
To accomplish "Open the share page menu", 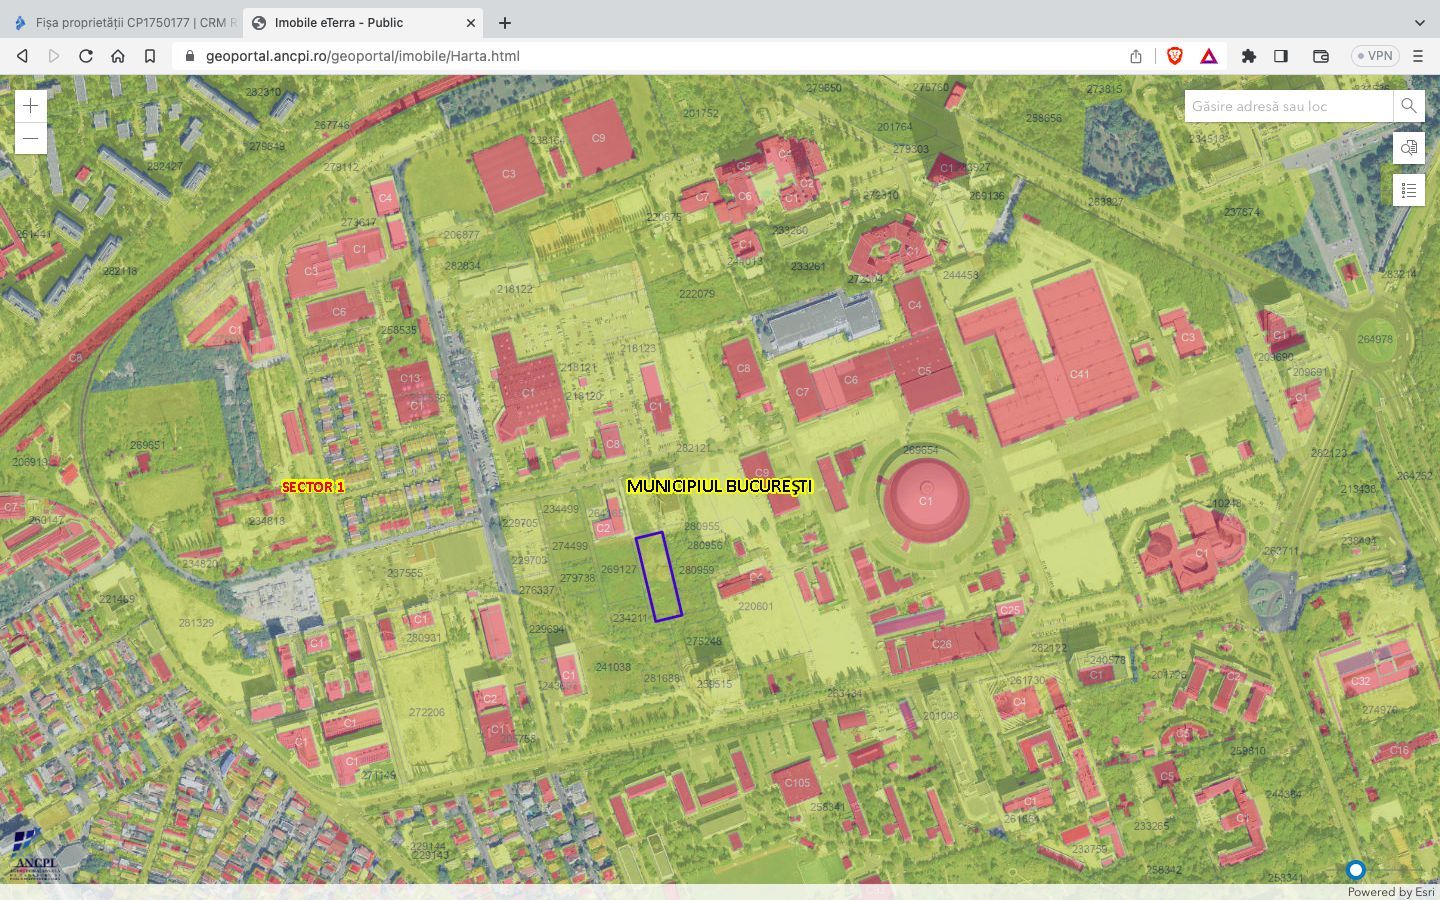I will click(1136, 56).
